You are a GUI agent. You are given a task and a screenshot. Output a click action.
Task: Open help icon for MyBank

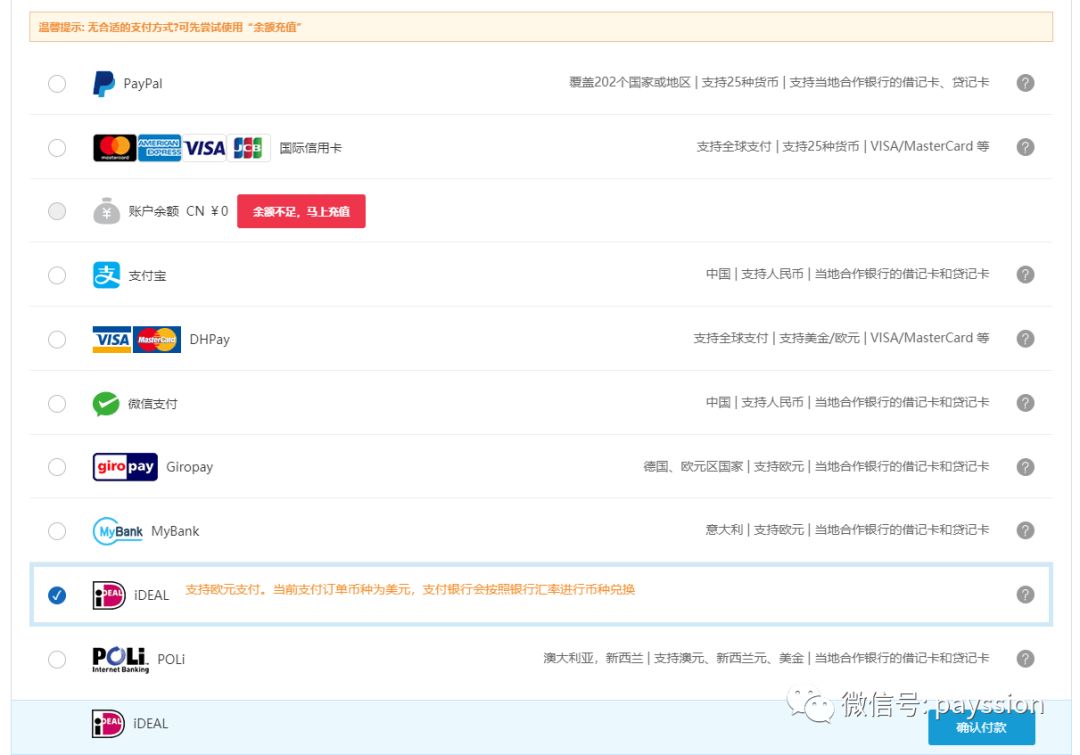coord(1025,530)
